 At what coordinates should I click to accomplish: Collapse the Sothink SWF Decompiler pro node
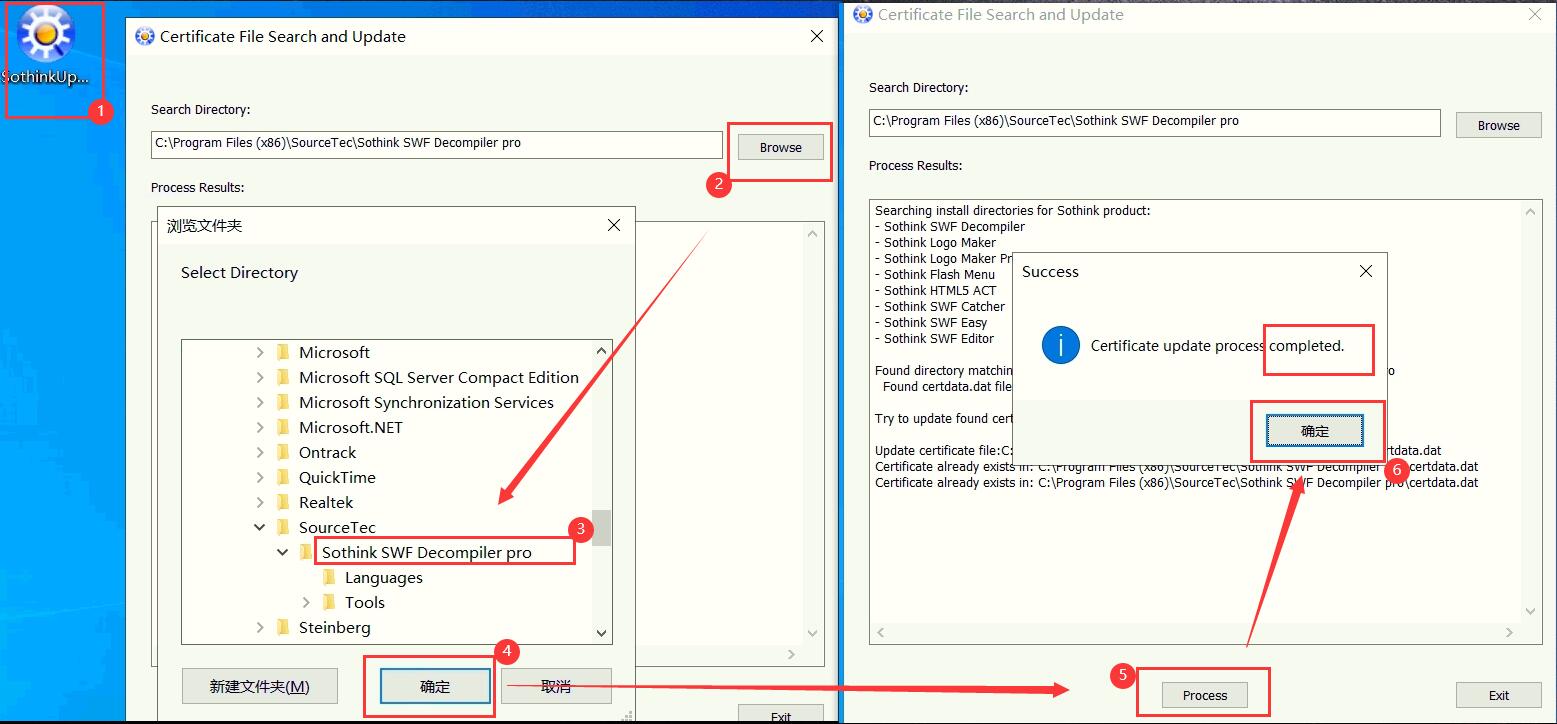click(x=283, y=552)
